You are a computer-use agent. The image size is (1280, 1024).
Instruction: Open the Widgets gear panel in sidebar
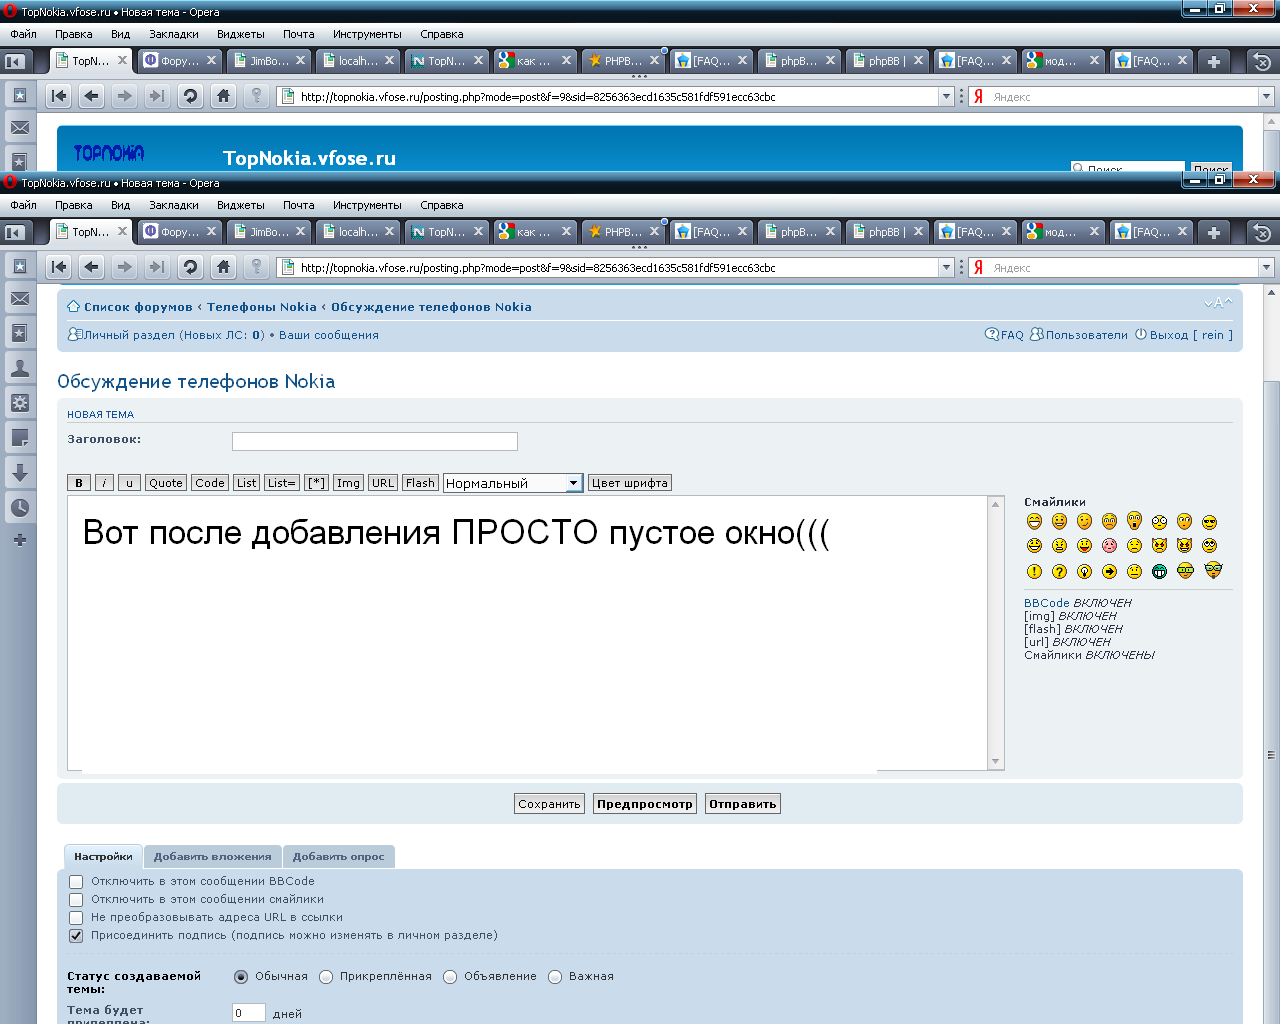(x=19, y=403)
